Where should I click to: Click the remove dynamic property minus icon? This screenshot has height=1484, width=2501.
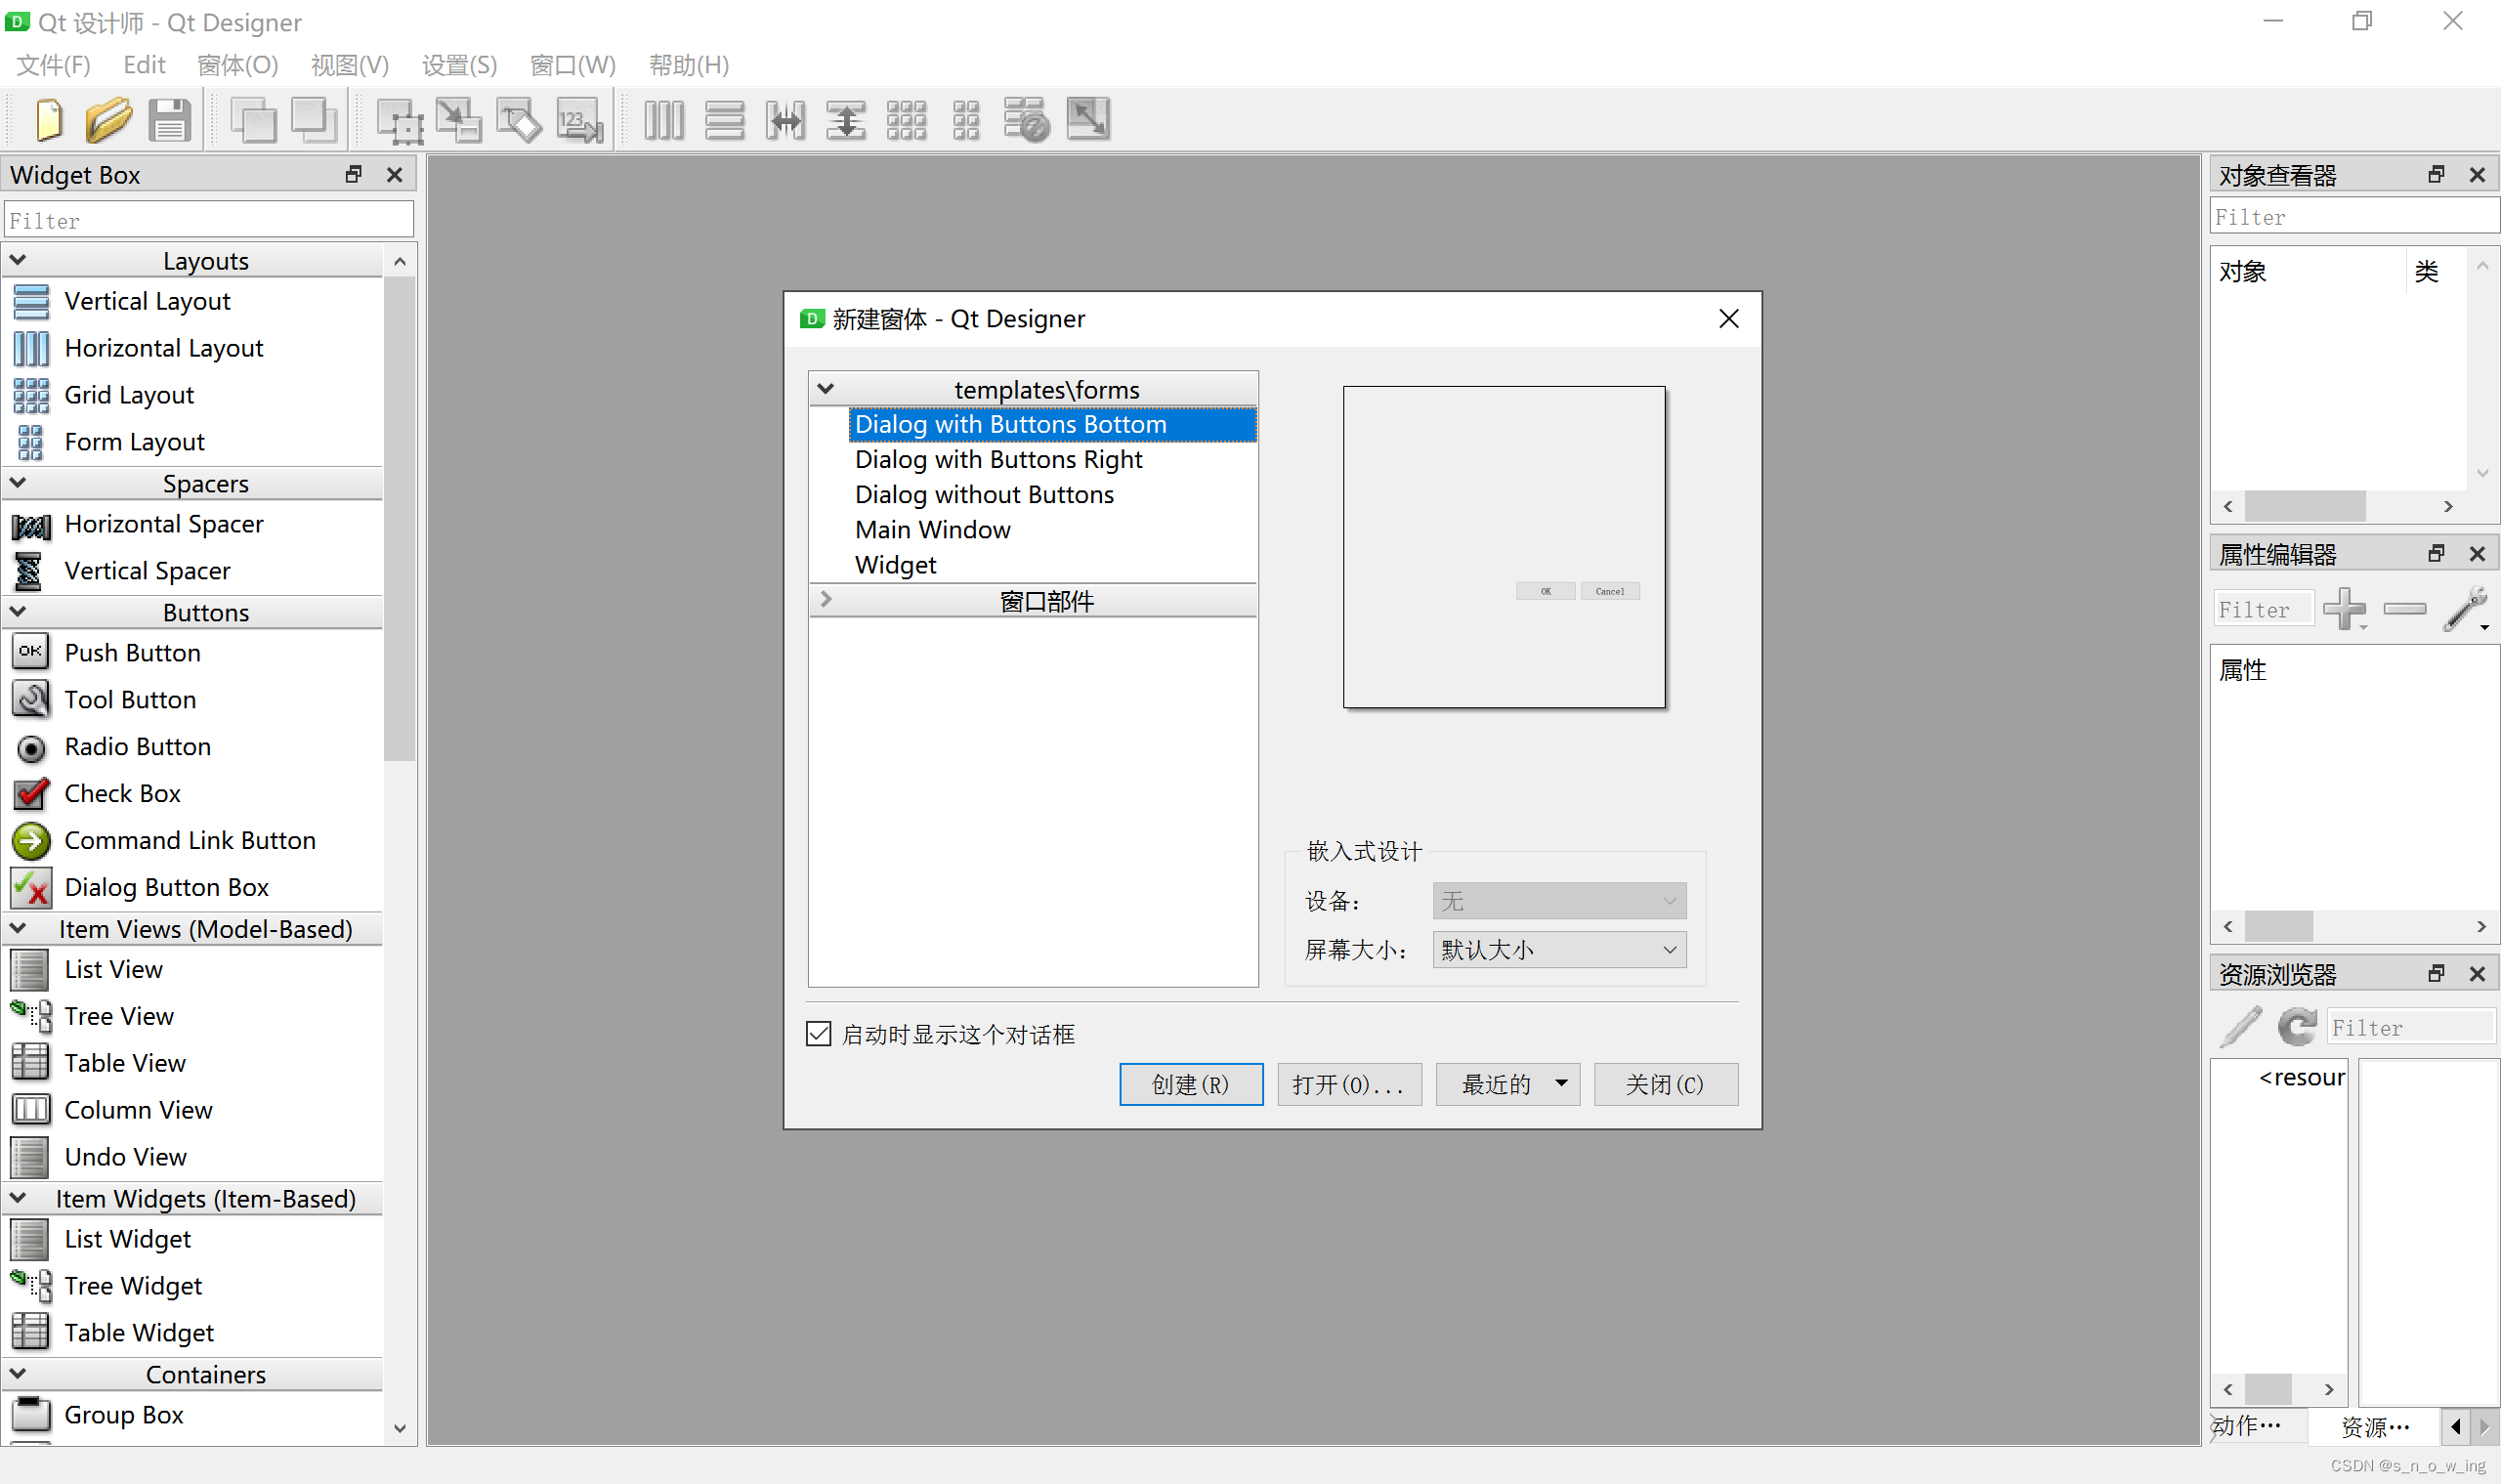[x=2404, y=608]
